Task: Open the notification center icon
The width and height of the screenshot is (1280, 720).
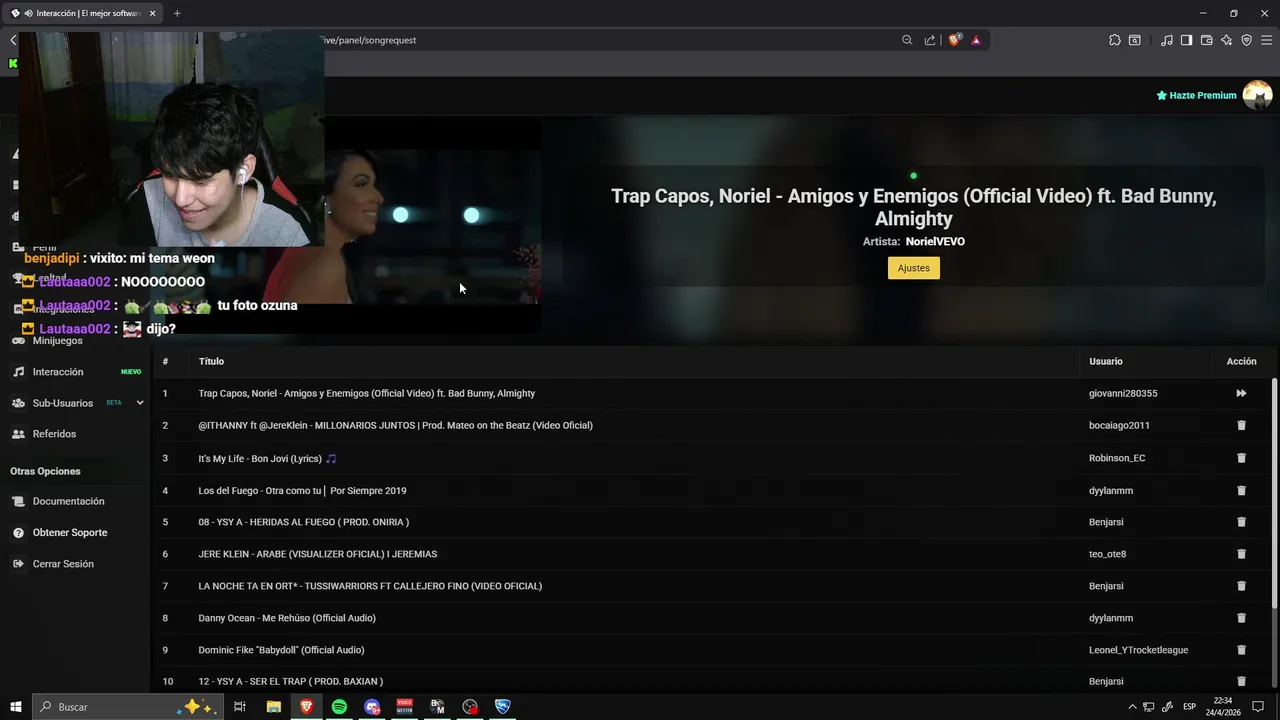Action: 1258,707
